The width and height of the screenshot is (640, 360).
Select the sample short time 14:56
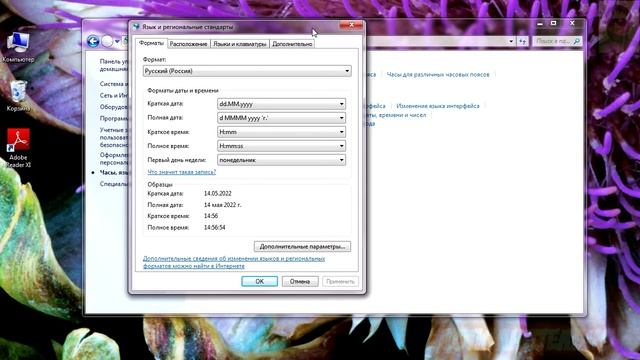pos(211,216)
